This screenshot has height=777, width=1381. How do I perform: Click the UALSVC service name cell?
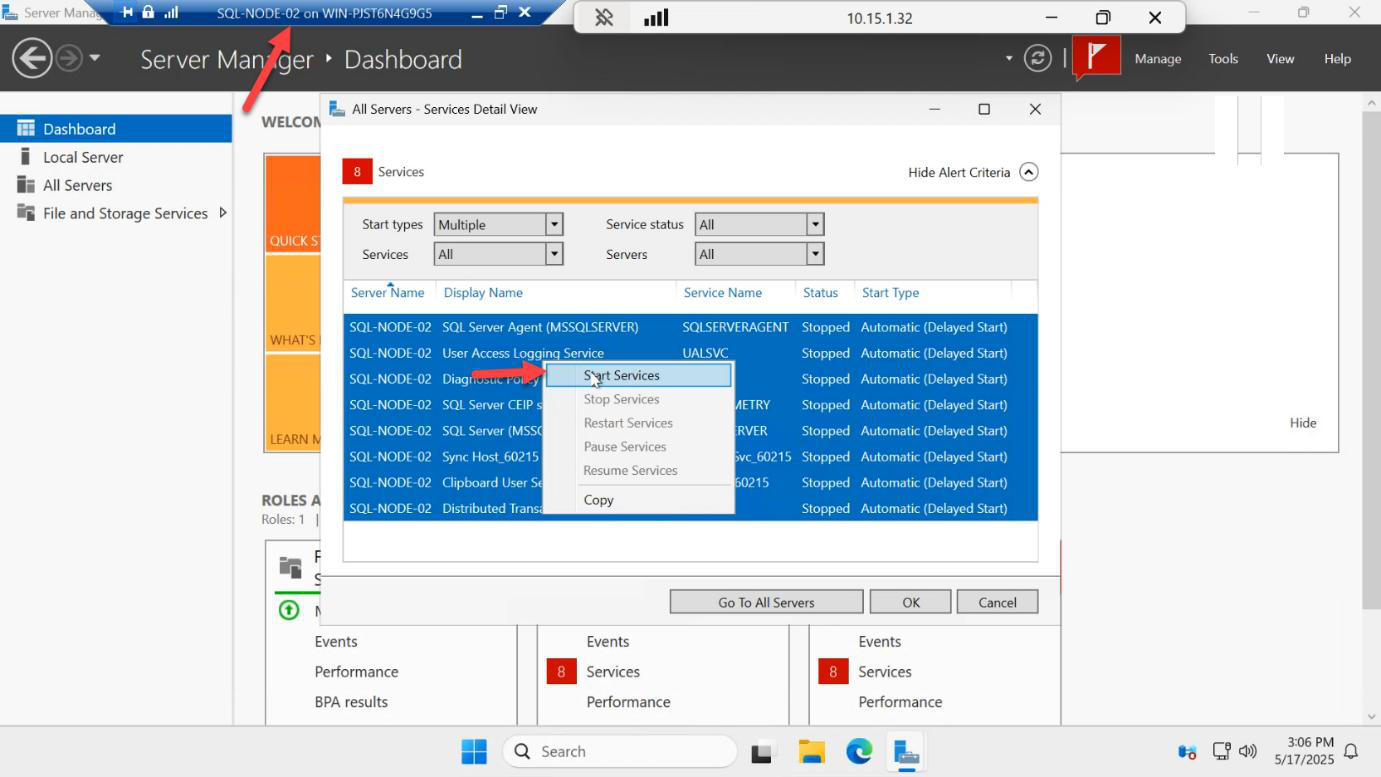[x=705, y=353]
